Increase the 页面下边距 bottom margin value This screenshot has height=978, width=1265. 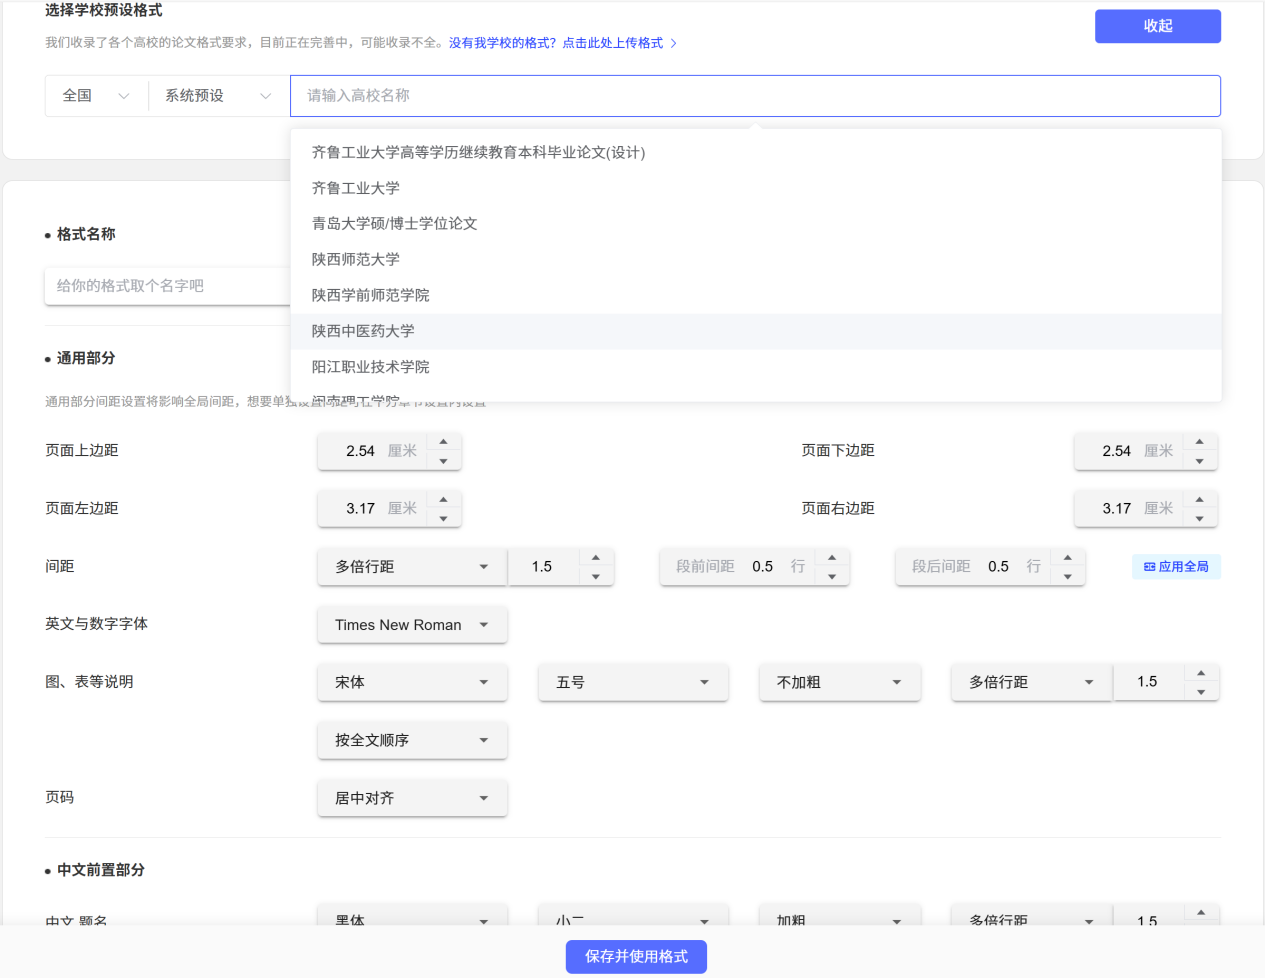tap(1199, 441)
